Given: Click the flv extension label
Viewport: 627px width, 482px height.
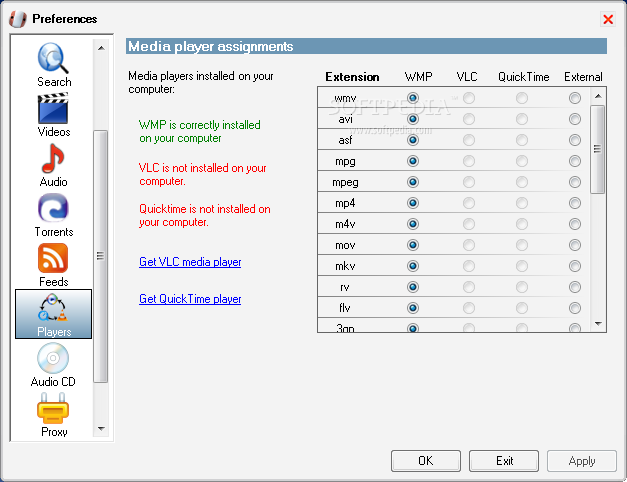Looking at the screenshot, I should point(344,308).
